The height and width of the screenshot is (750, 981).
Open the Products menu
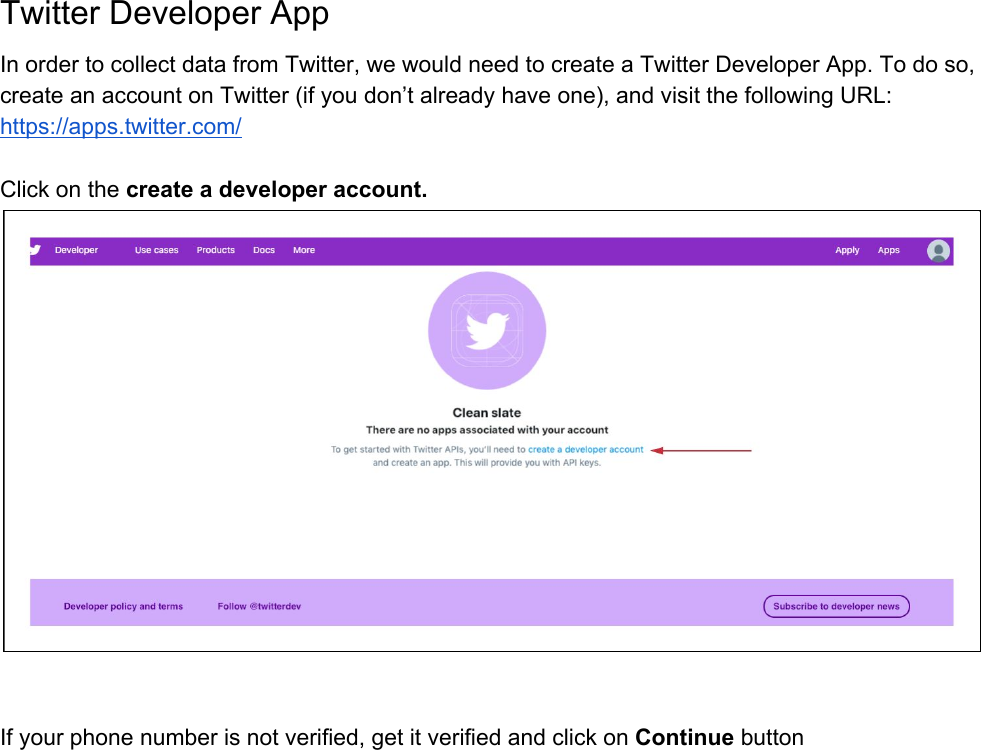pyautogui.click(x=216, y=250)
